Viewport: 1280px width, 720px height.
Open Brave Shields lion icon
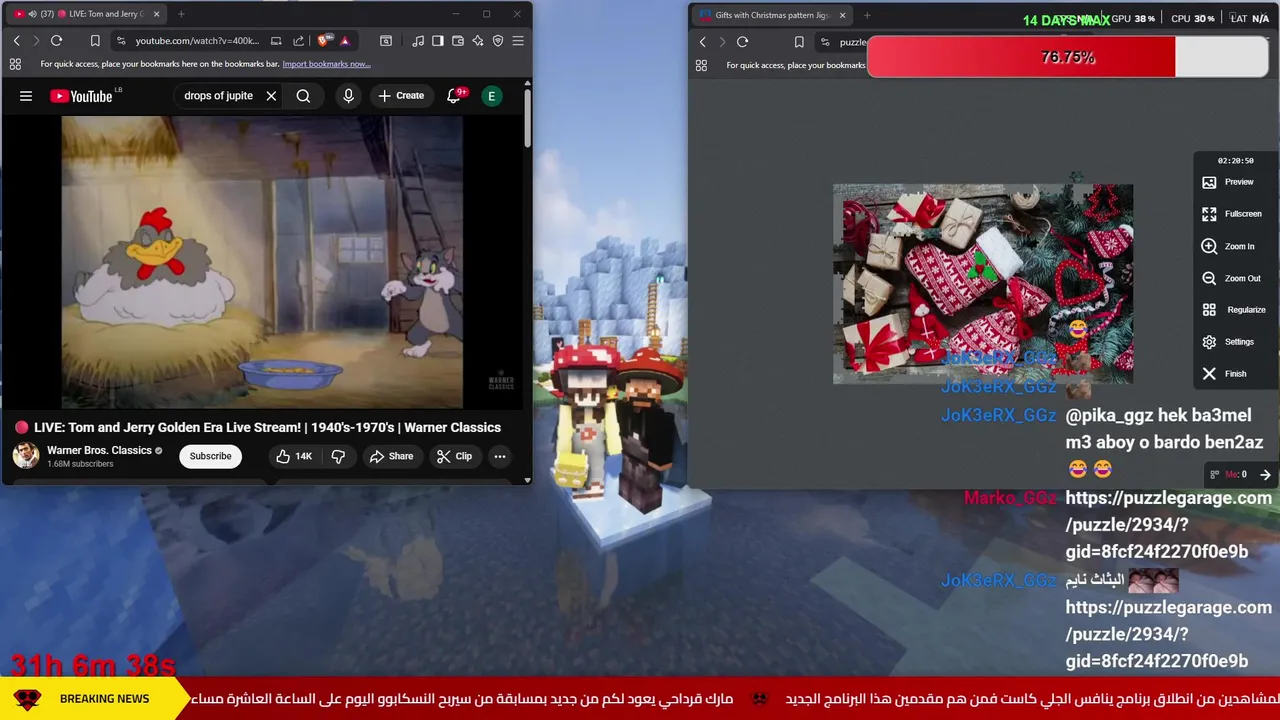coord(323,41)
